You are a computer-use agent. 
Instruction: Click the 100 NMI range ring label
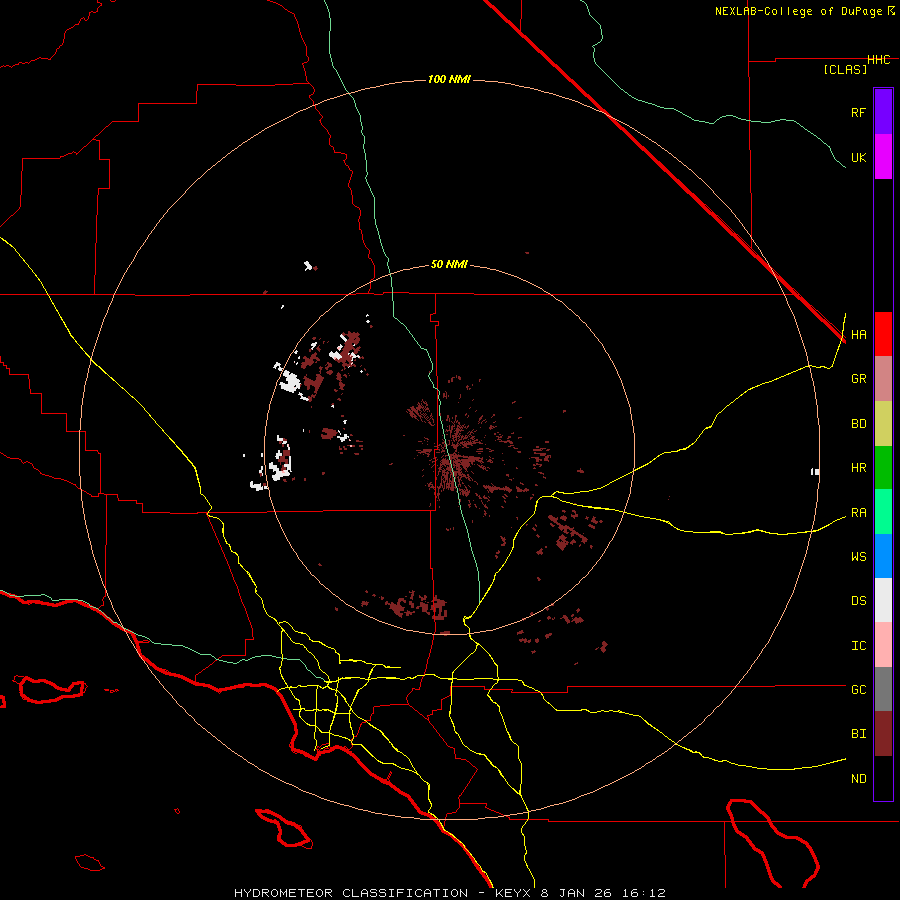click(449, 79)
